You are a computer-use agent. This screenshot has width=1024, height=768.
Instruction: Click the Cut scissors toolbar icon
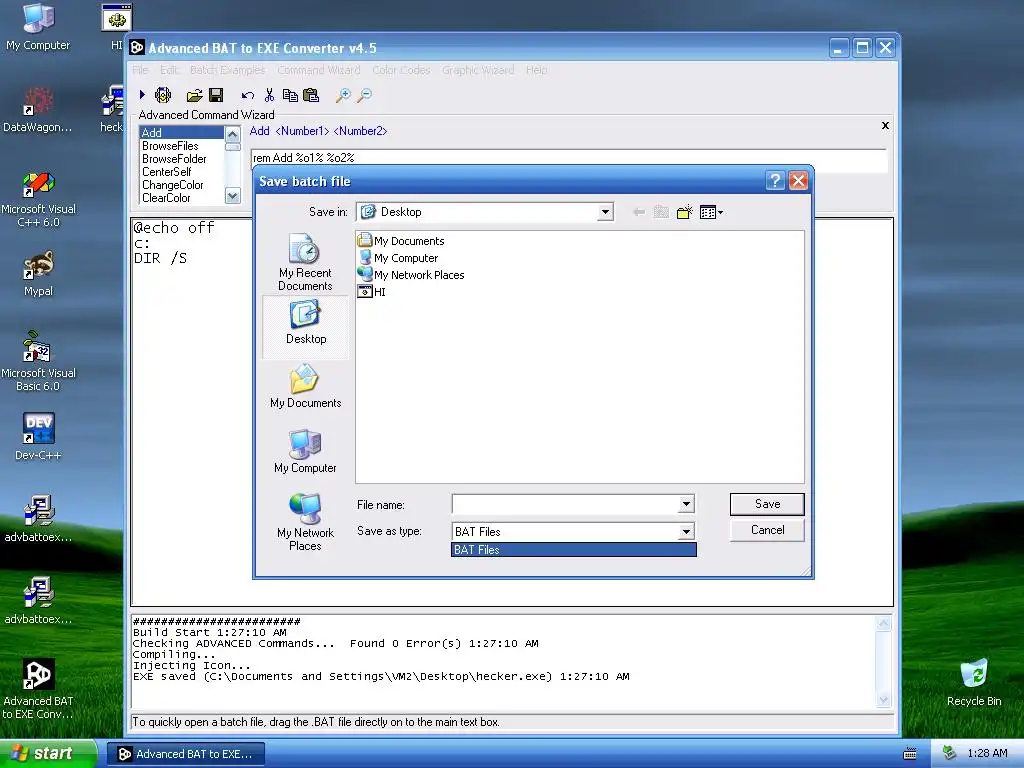coord(269,95)
